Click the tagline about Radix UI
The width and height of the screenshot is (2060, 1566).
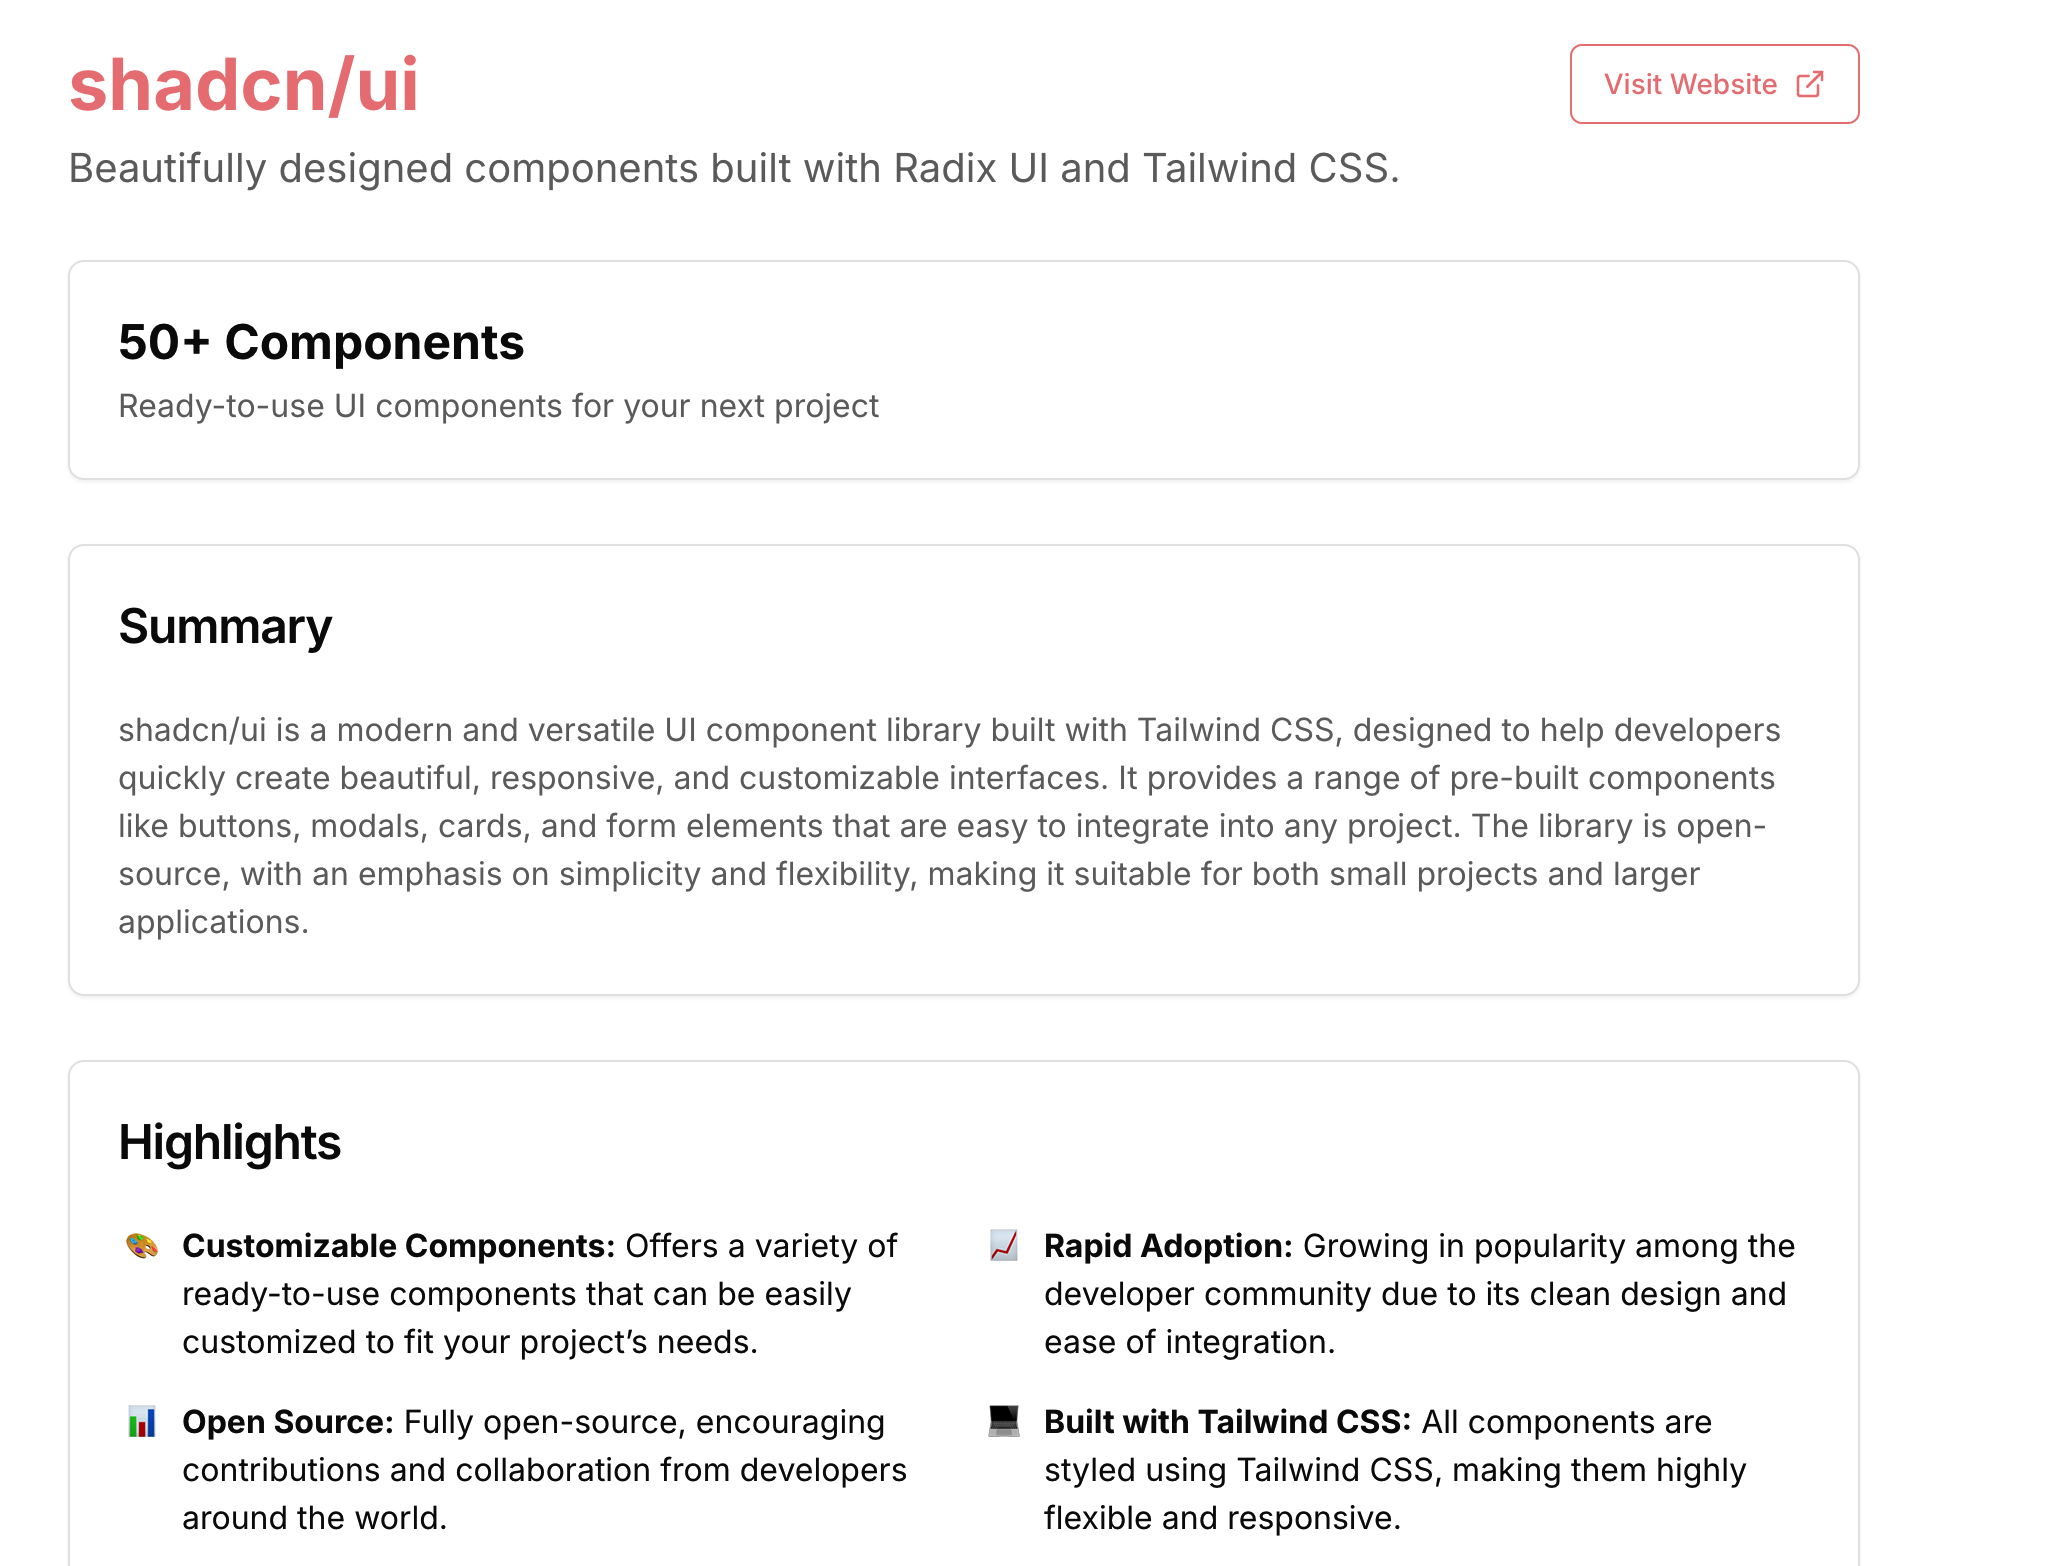tap(734, 168)
